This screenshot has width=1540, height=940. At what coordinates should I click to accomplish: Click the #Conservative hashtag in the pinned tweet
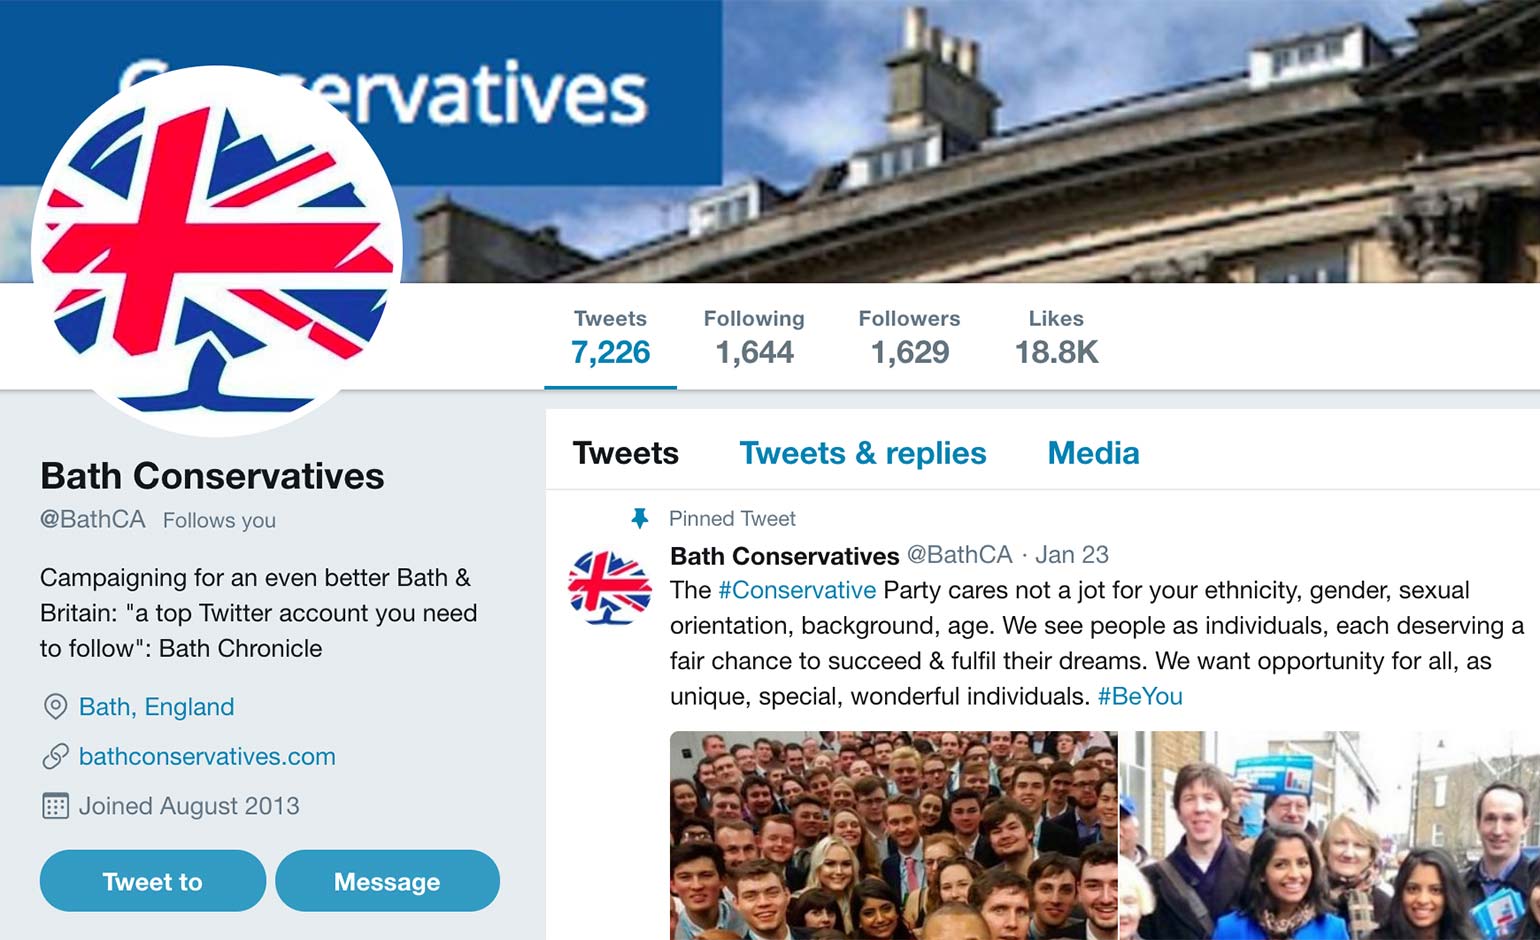[x=797, y=591]
